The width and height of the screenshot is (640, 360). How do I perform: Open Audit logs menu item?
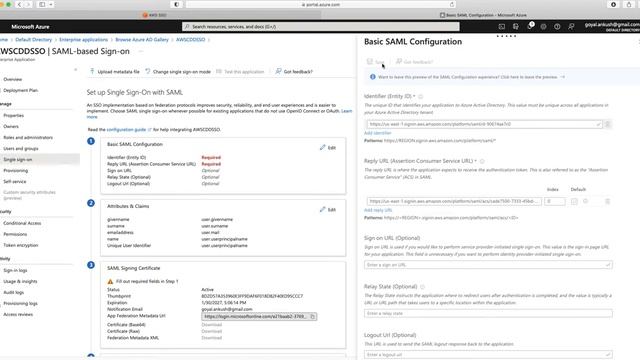(x=13, y=293)
